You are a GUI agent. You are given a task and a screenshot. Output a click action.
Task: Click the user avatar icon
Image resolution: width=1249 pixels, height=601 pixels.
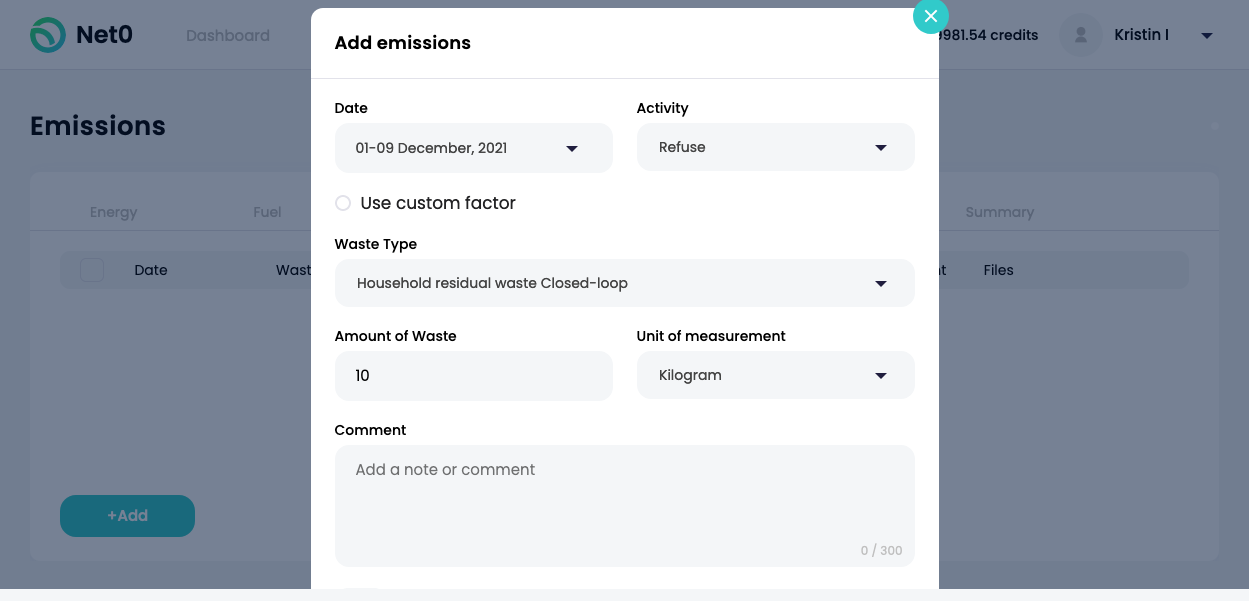point(1080,35)
